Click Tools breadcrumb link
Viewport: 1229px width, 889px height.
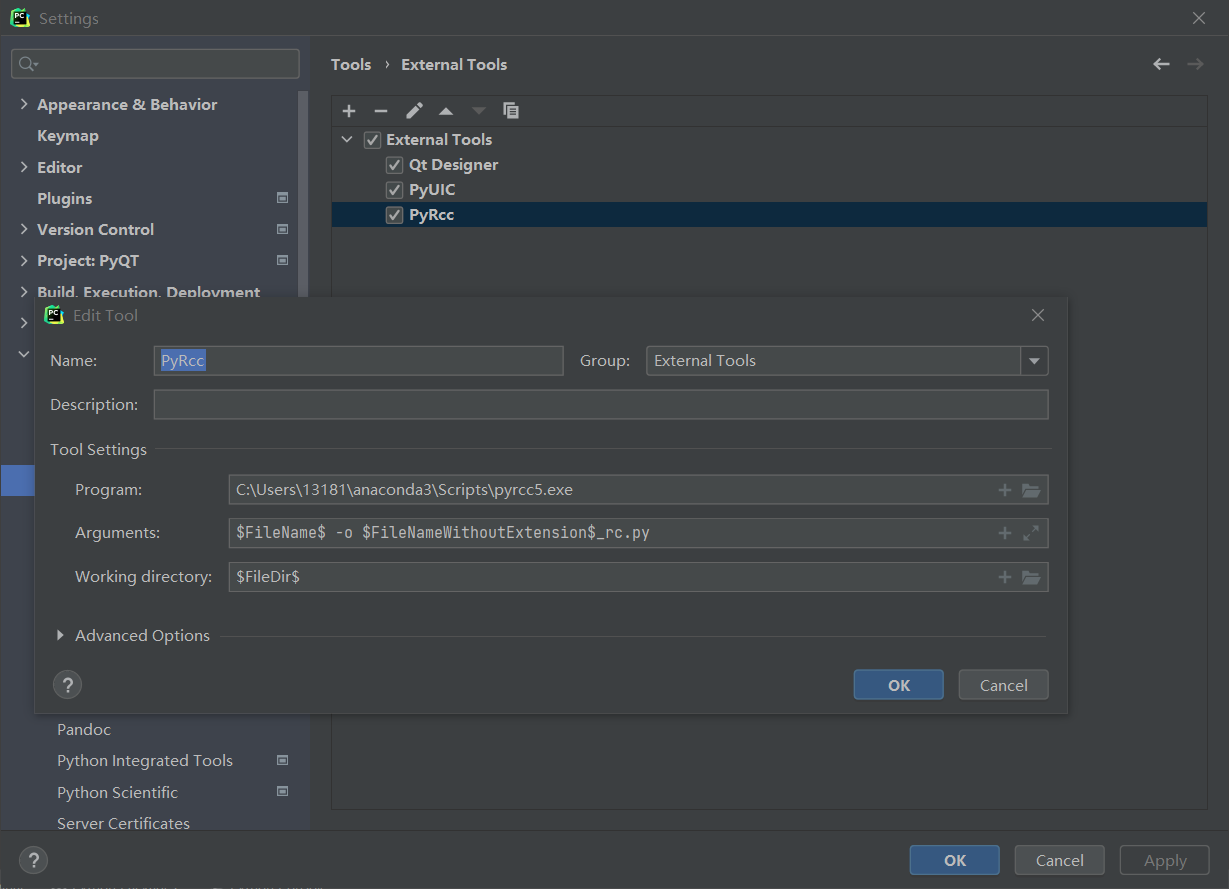tap(351, 64)
